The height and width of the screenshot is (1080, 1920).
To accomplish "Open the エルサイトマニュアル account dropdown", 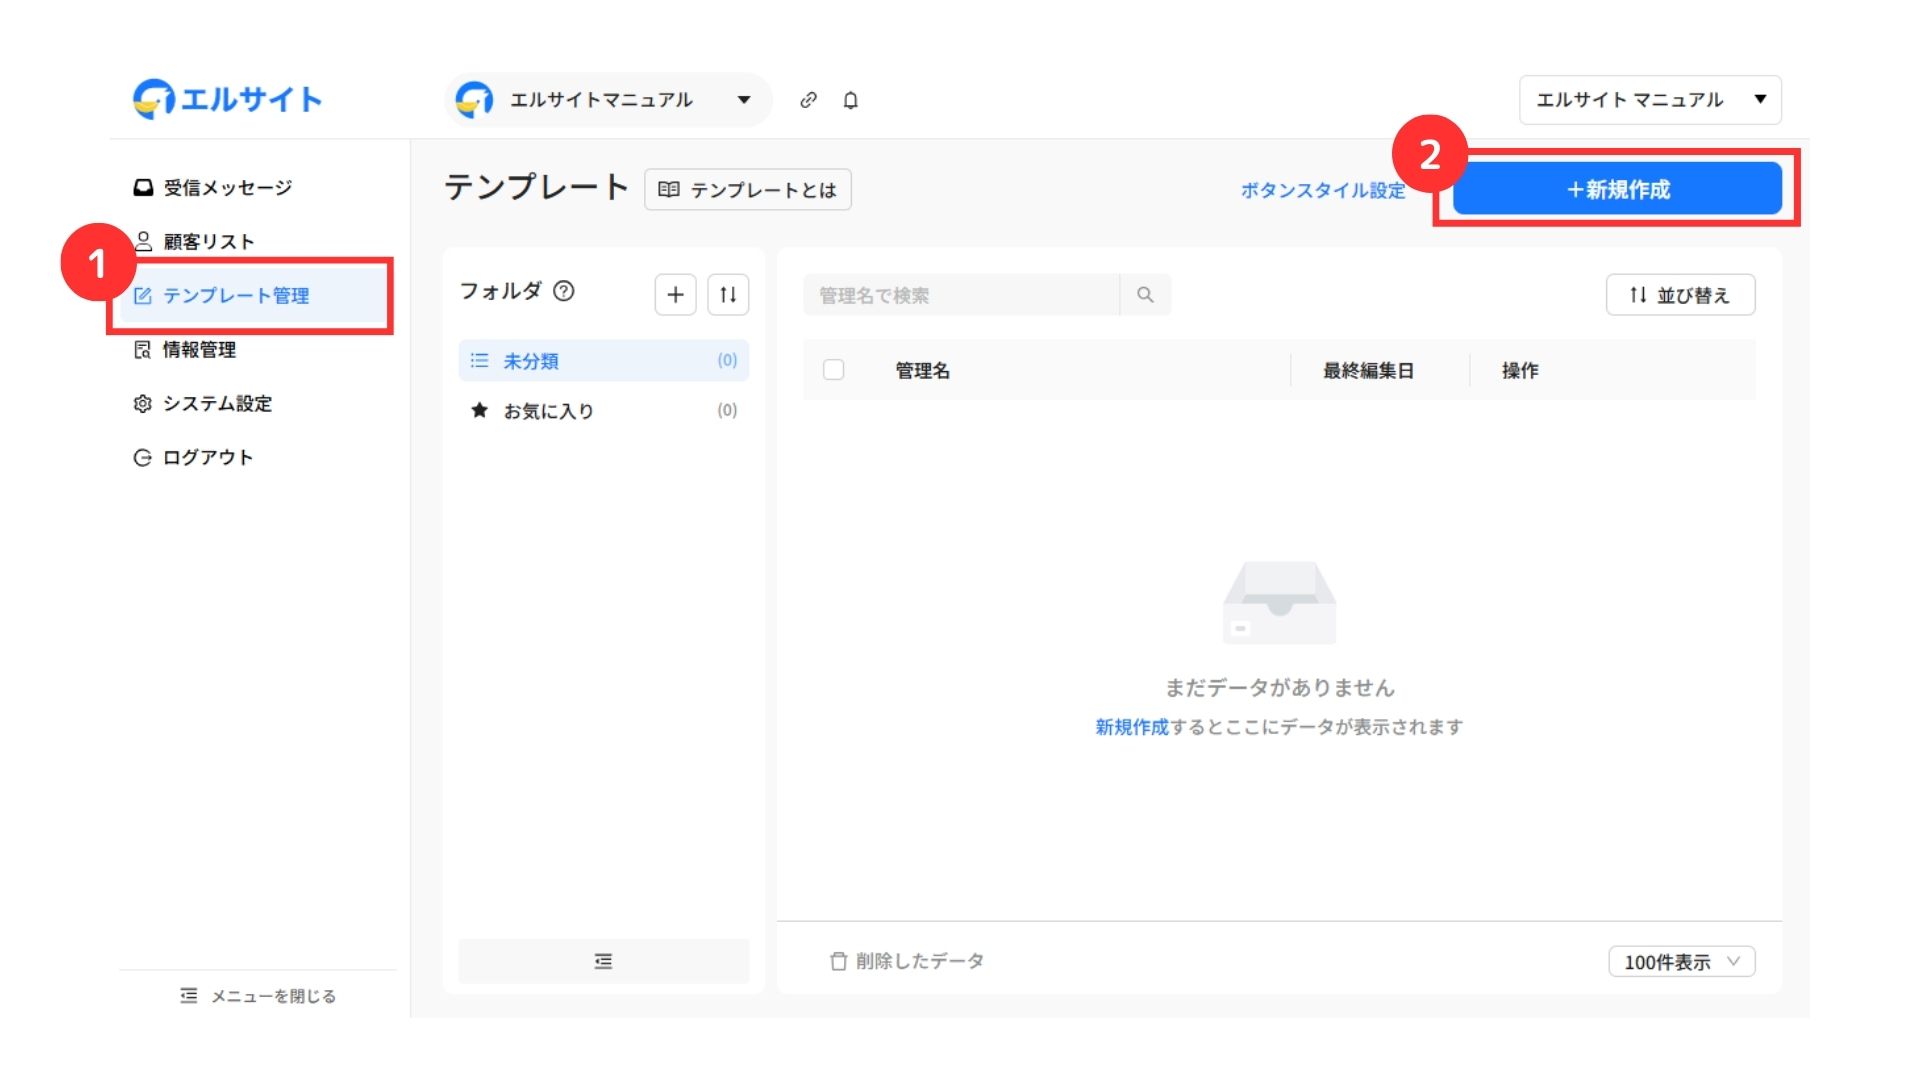I will 607,100.
